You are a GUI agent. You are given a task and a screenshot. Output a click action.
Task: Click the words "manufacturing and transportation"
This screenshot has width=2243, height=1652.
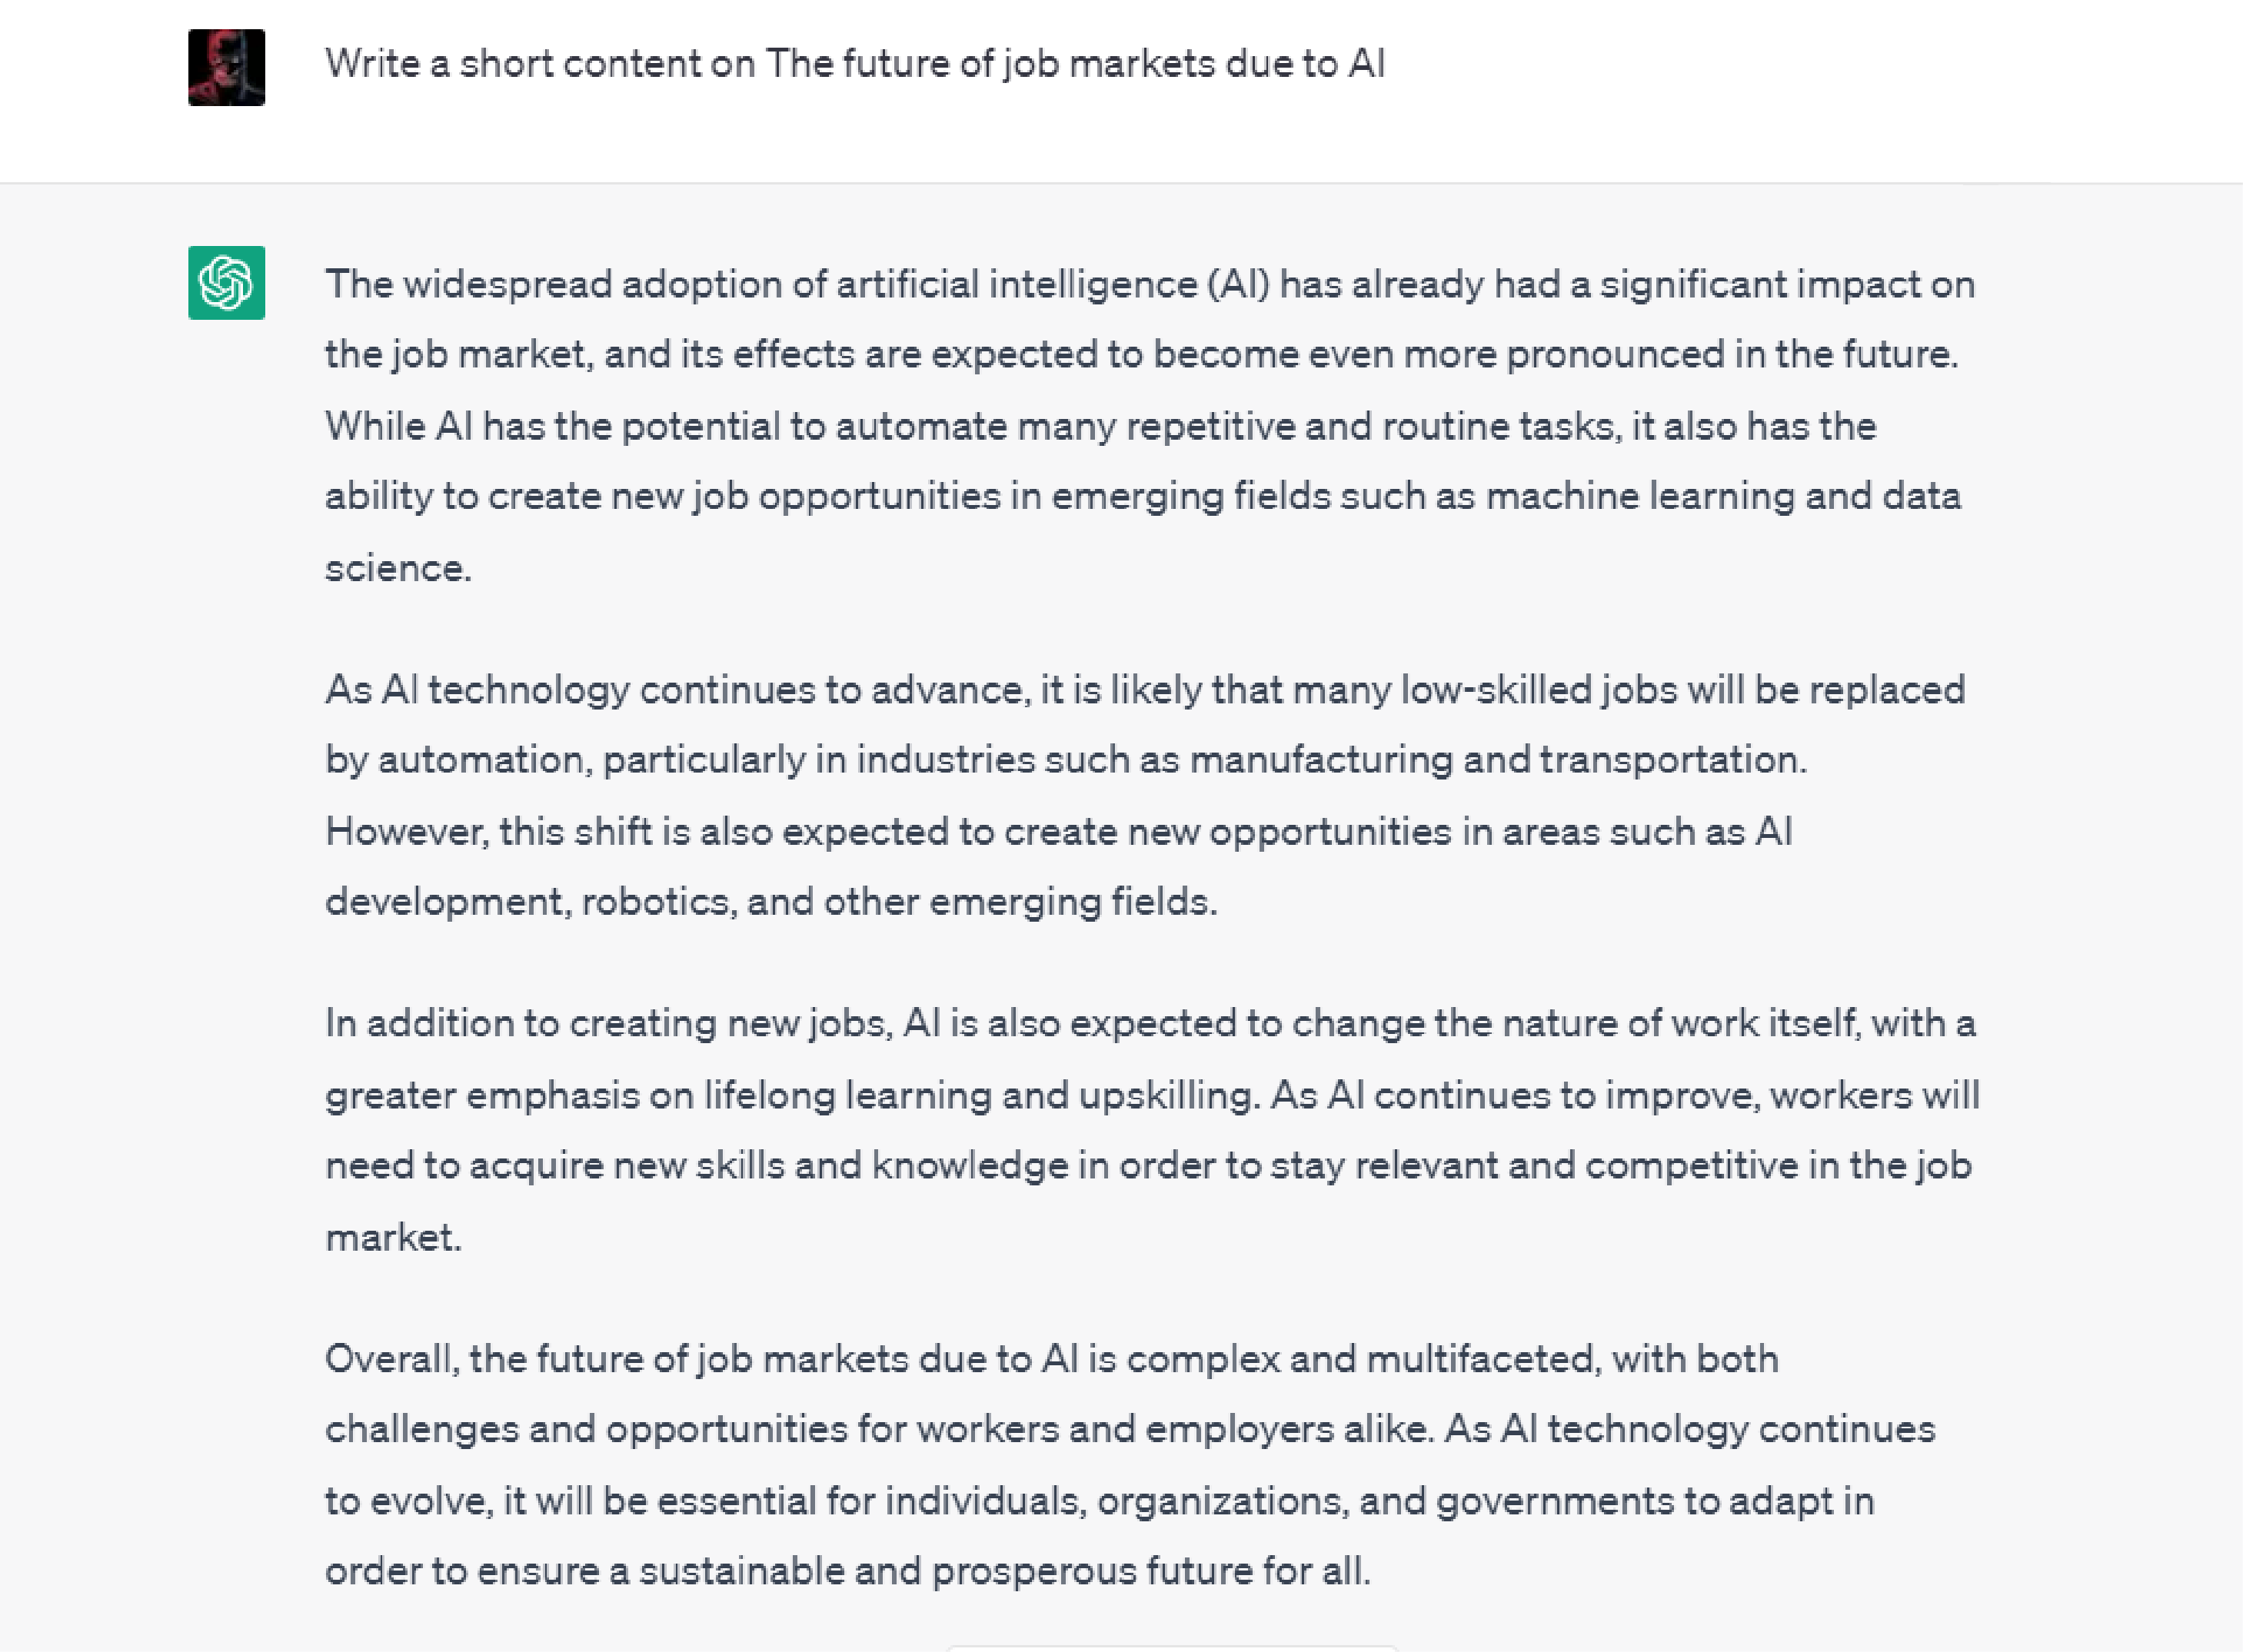coord(1496,760)
